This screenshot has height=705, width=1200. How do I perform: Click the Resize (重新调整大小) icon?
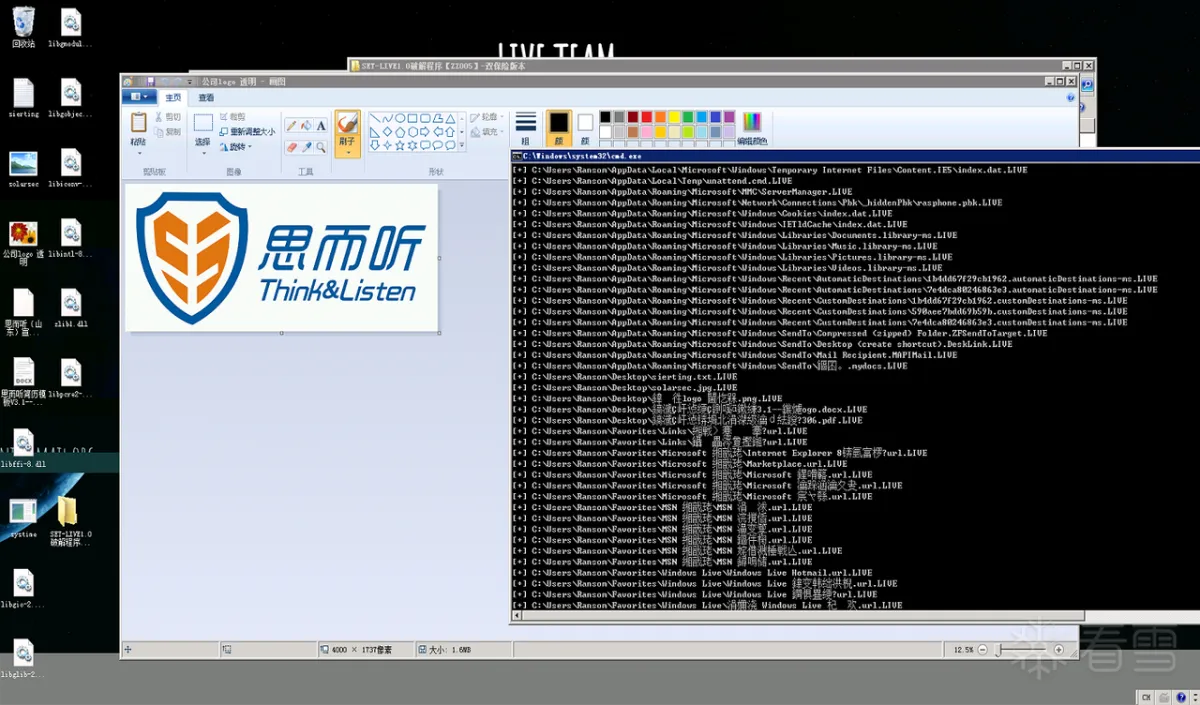point(223,131)
